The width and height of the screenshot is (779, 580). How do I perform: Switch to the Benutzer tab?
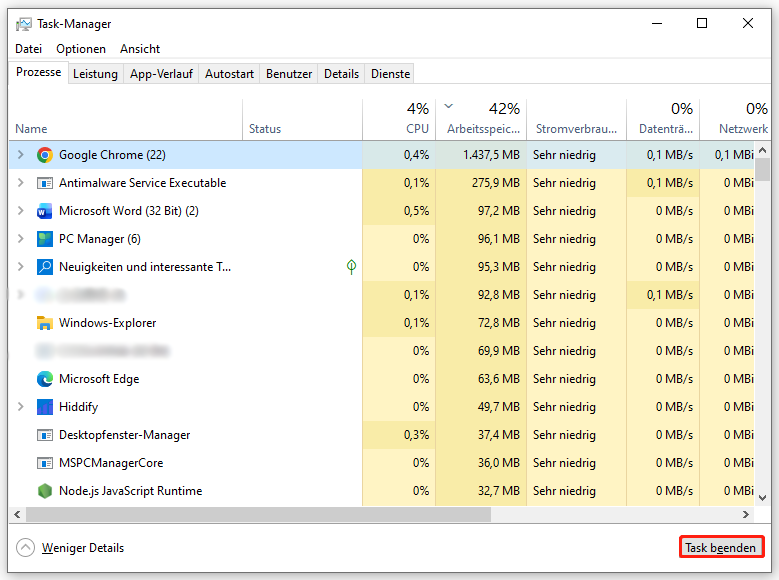pyautogui.click(x=289, y=74)
